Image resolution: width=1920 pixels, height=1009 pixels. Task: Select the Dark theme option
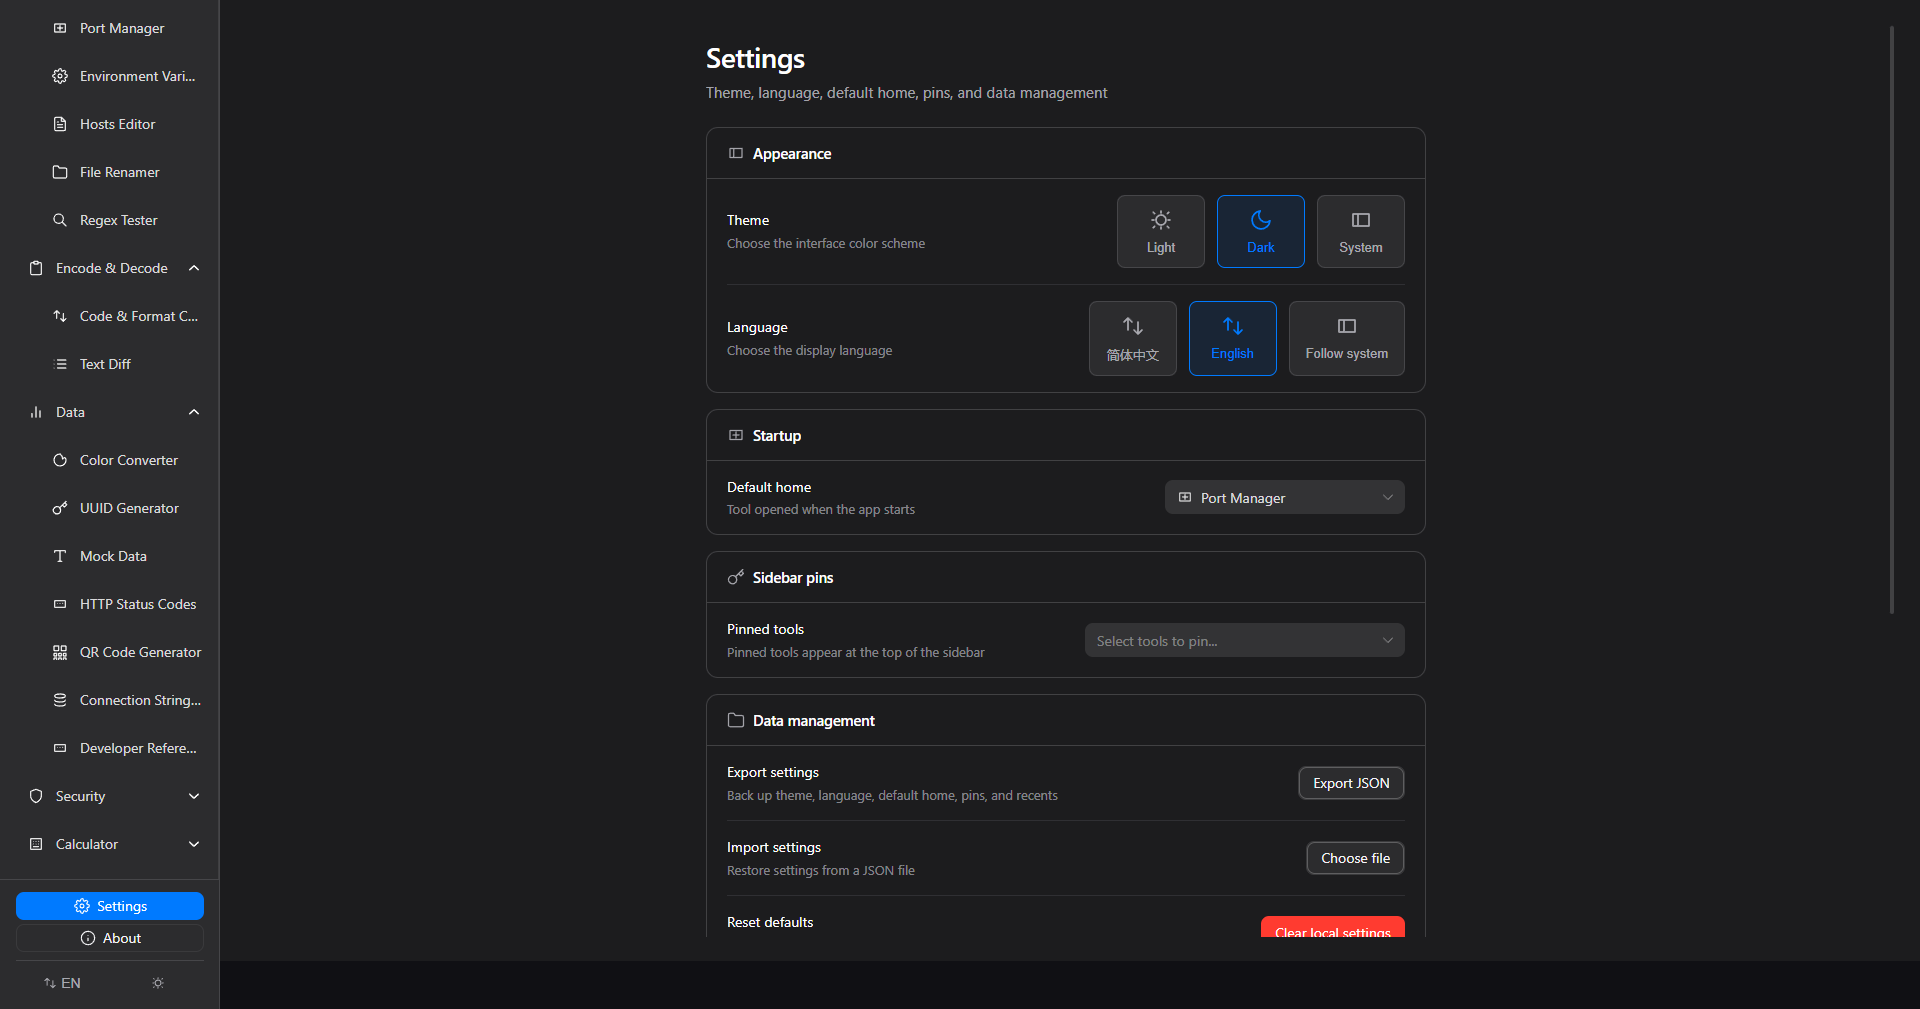click(x=1260, y=231)
